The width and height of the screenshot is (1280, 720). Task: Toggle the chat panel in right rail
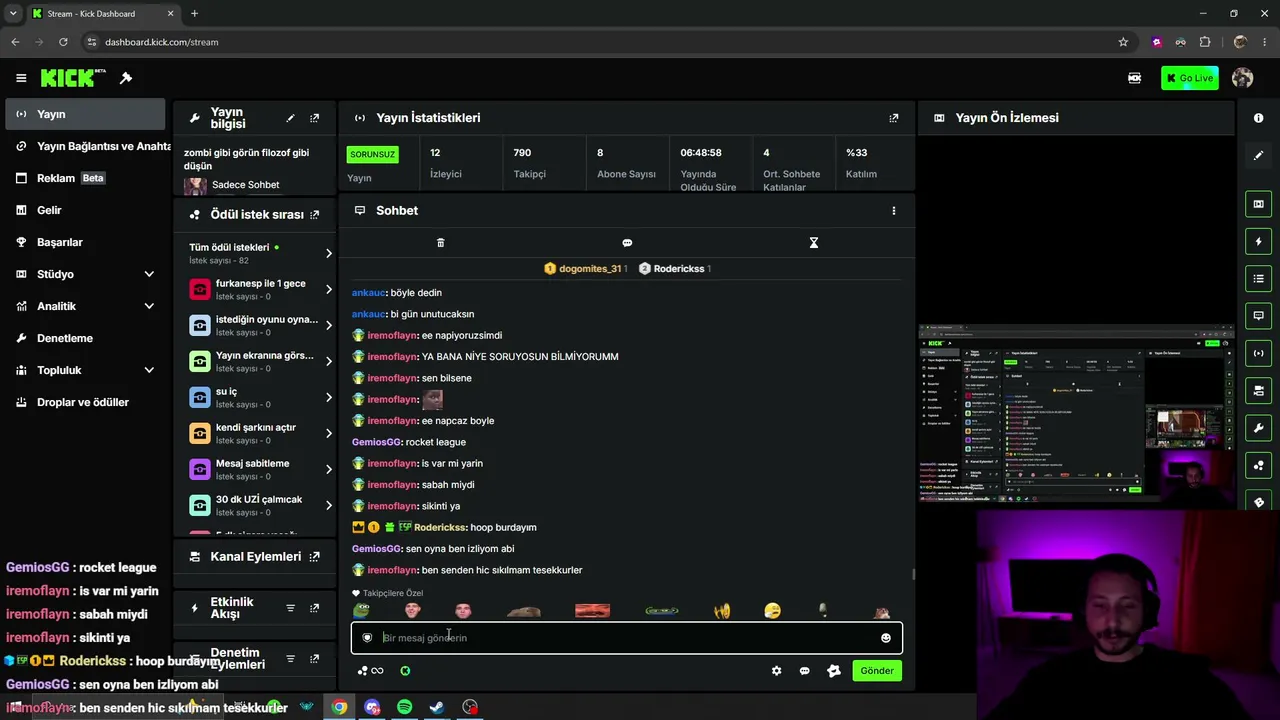point(1259,316)
